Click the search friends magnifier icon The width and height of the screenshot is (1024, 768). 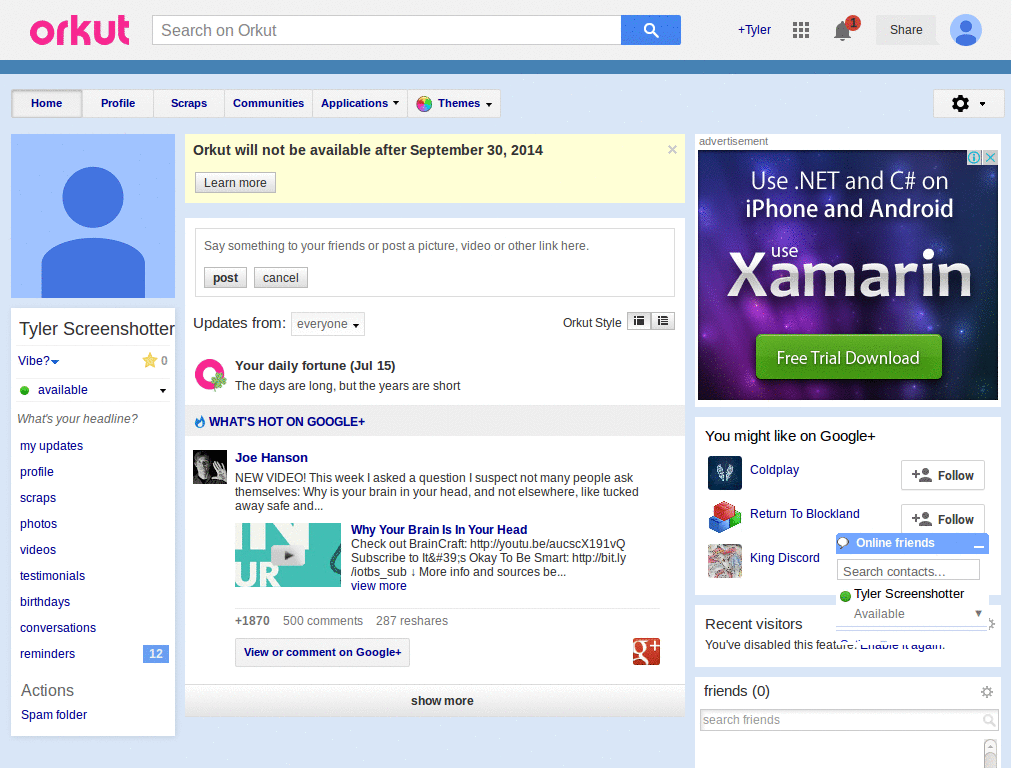[989, 720]
